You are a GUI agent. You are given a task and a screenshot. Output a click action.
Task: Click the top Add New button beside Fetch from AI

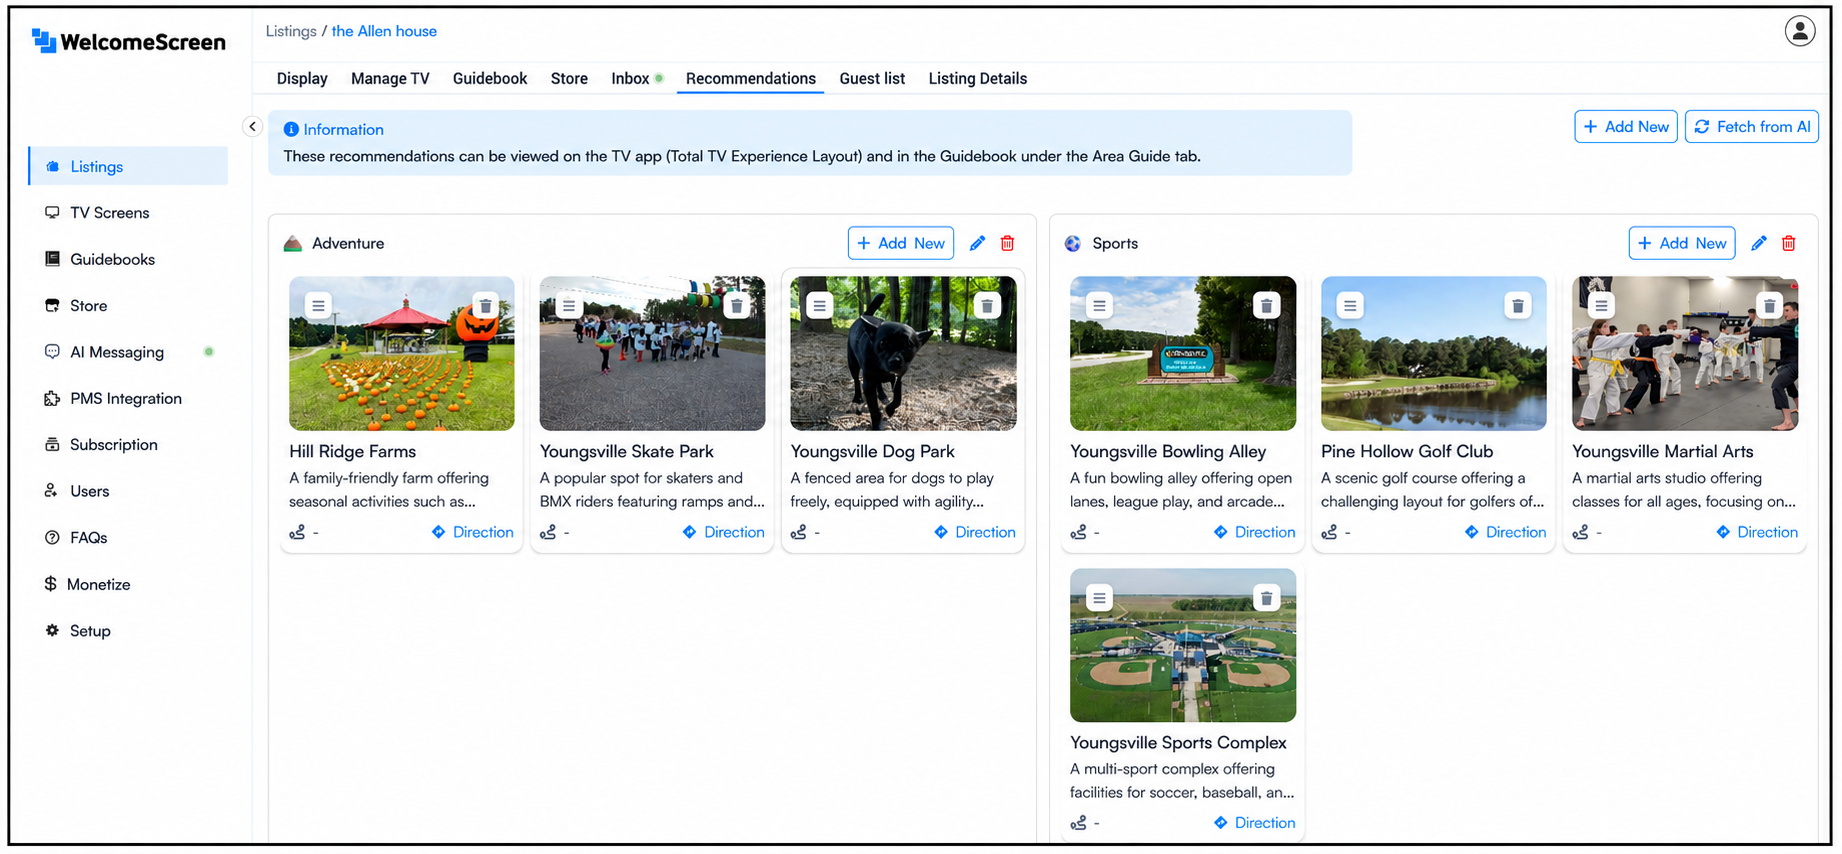[x=1626, y=127]
